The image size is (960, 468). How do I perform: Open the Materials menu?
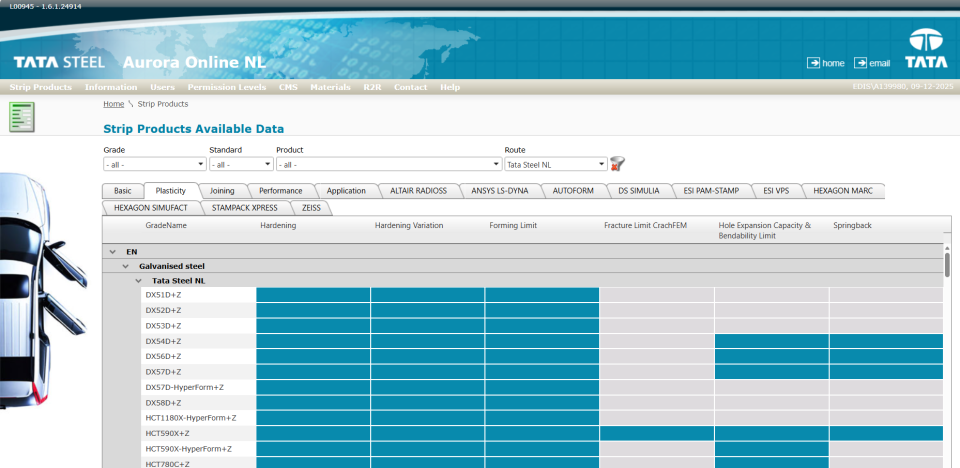pyautogui.click(x=330, y=87)
